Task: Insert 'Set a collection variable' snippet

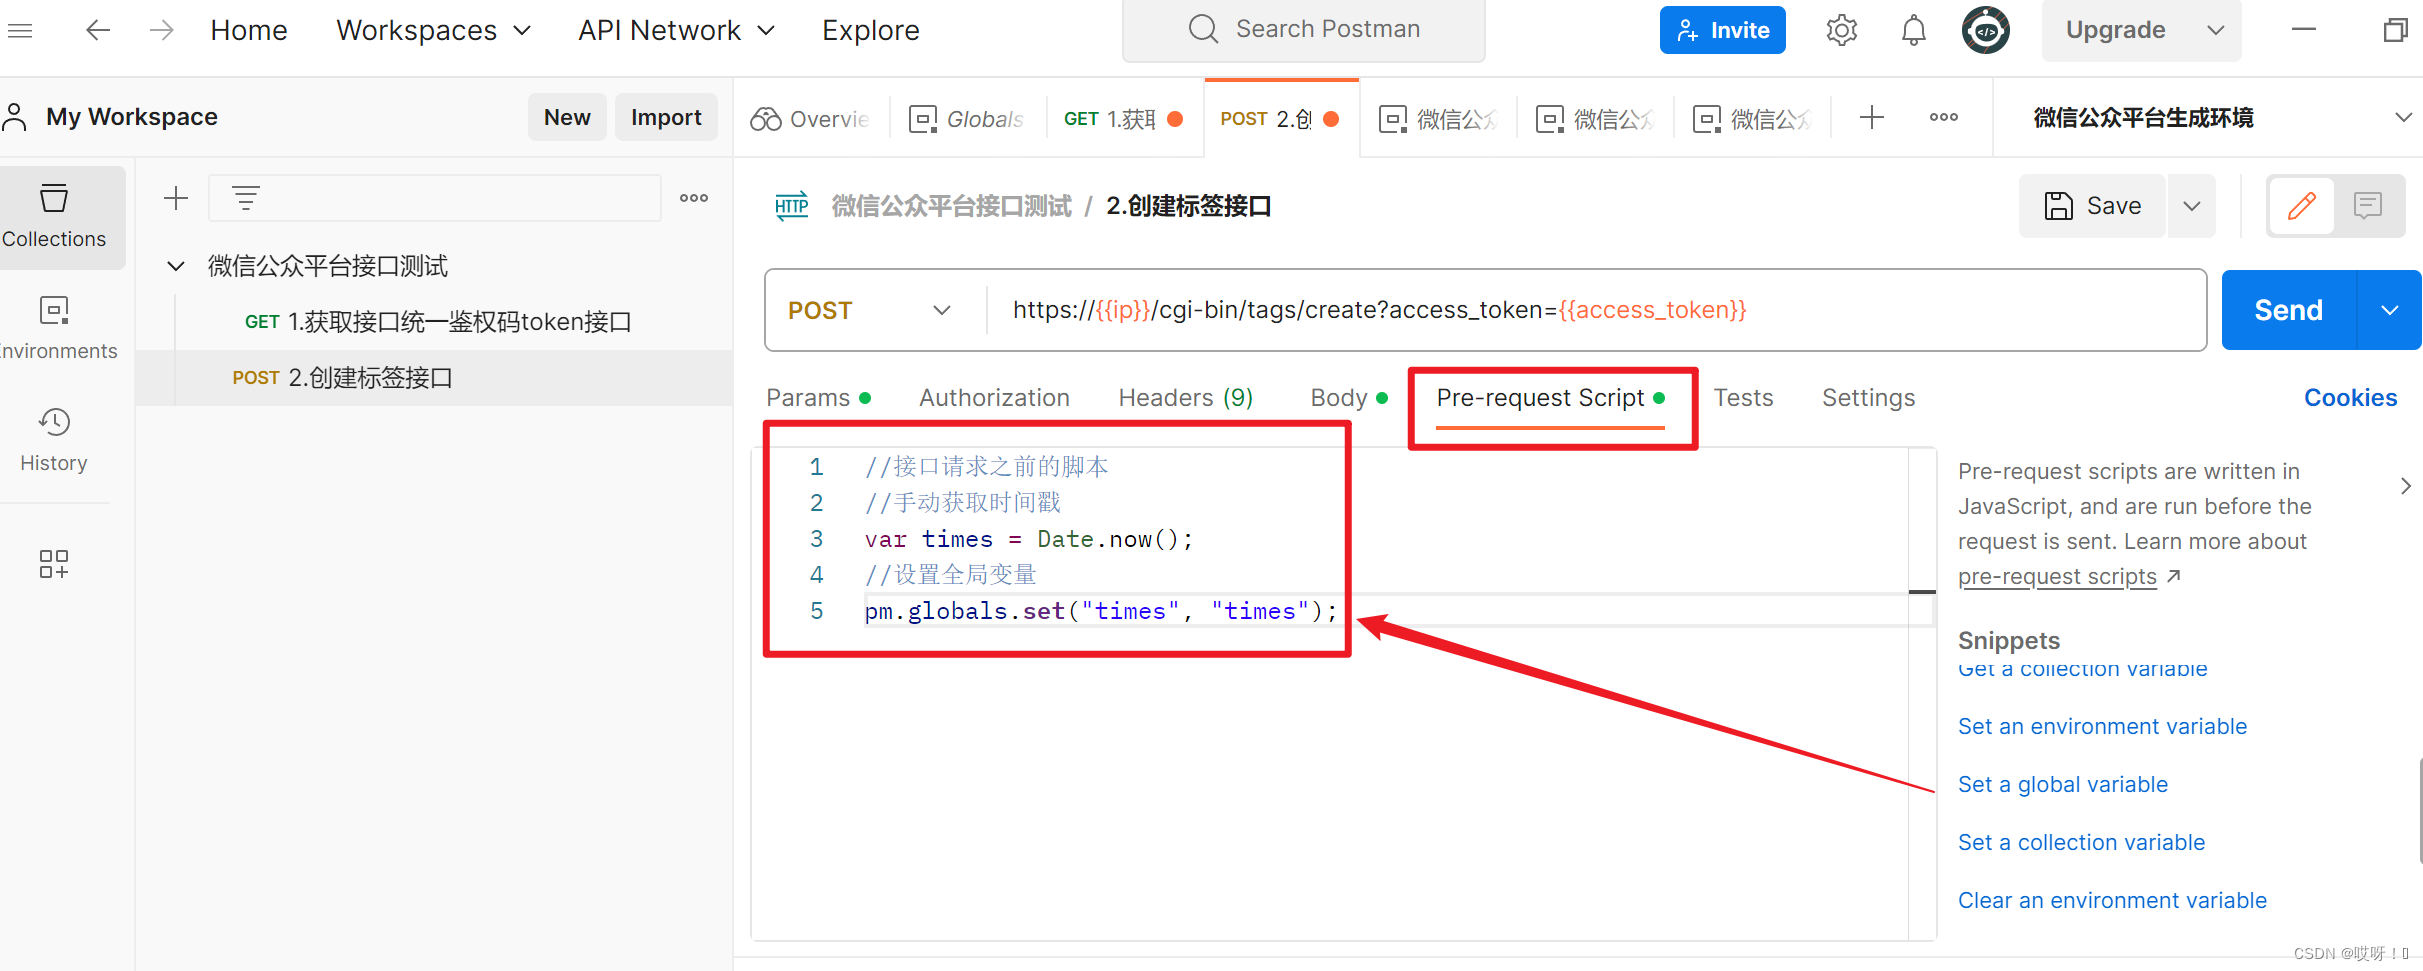Action: 2081,843
